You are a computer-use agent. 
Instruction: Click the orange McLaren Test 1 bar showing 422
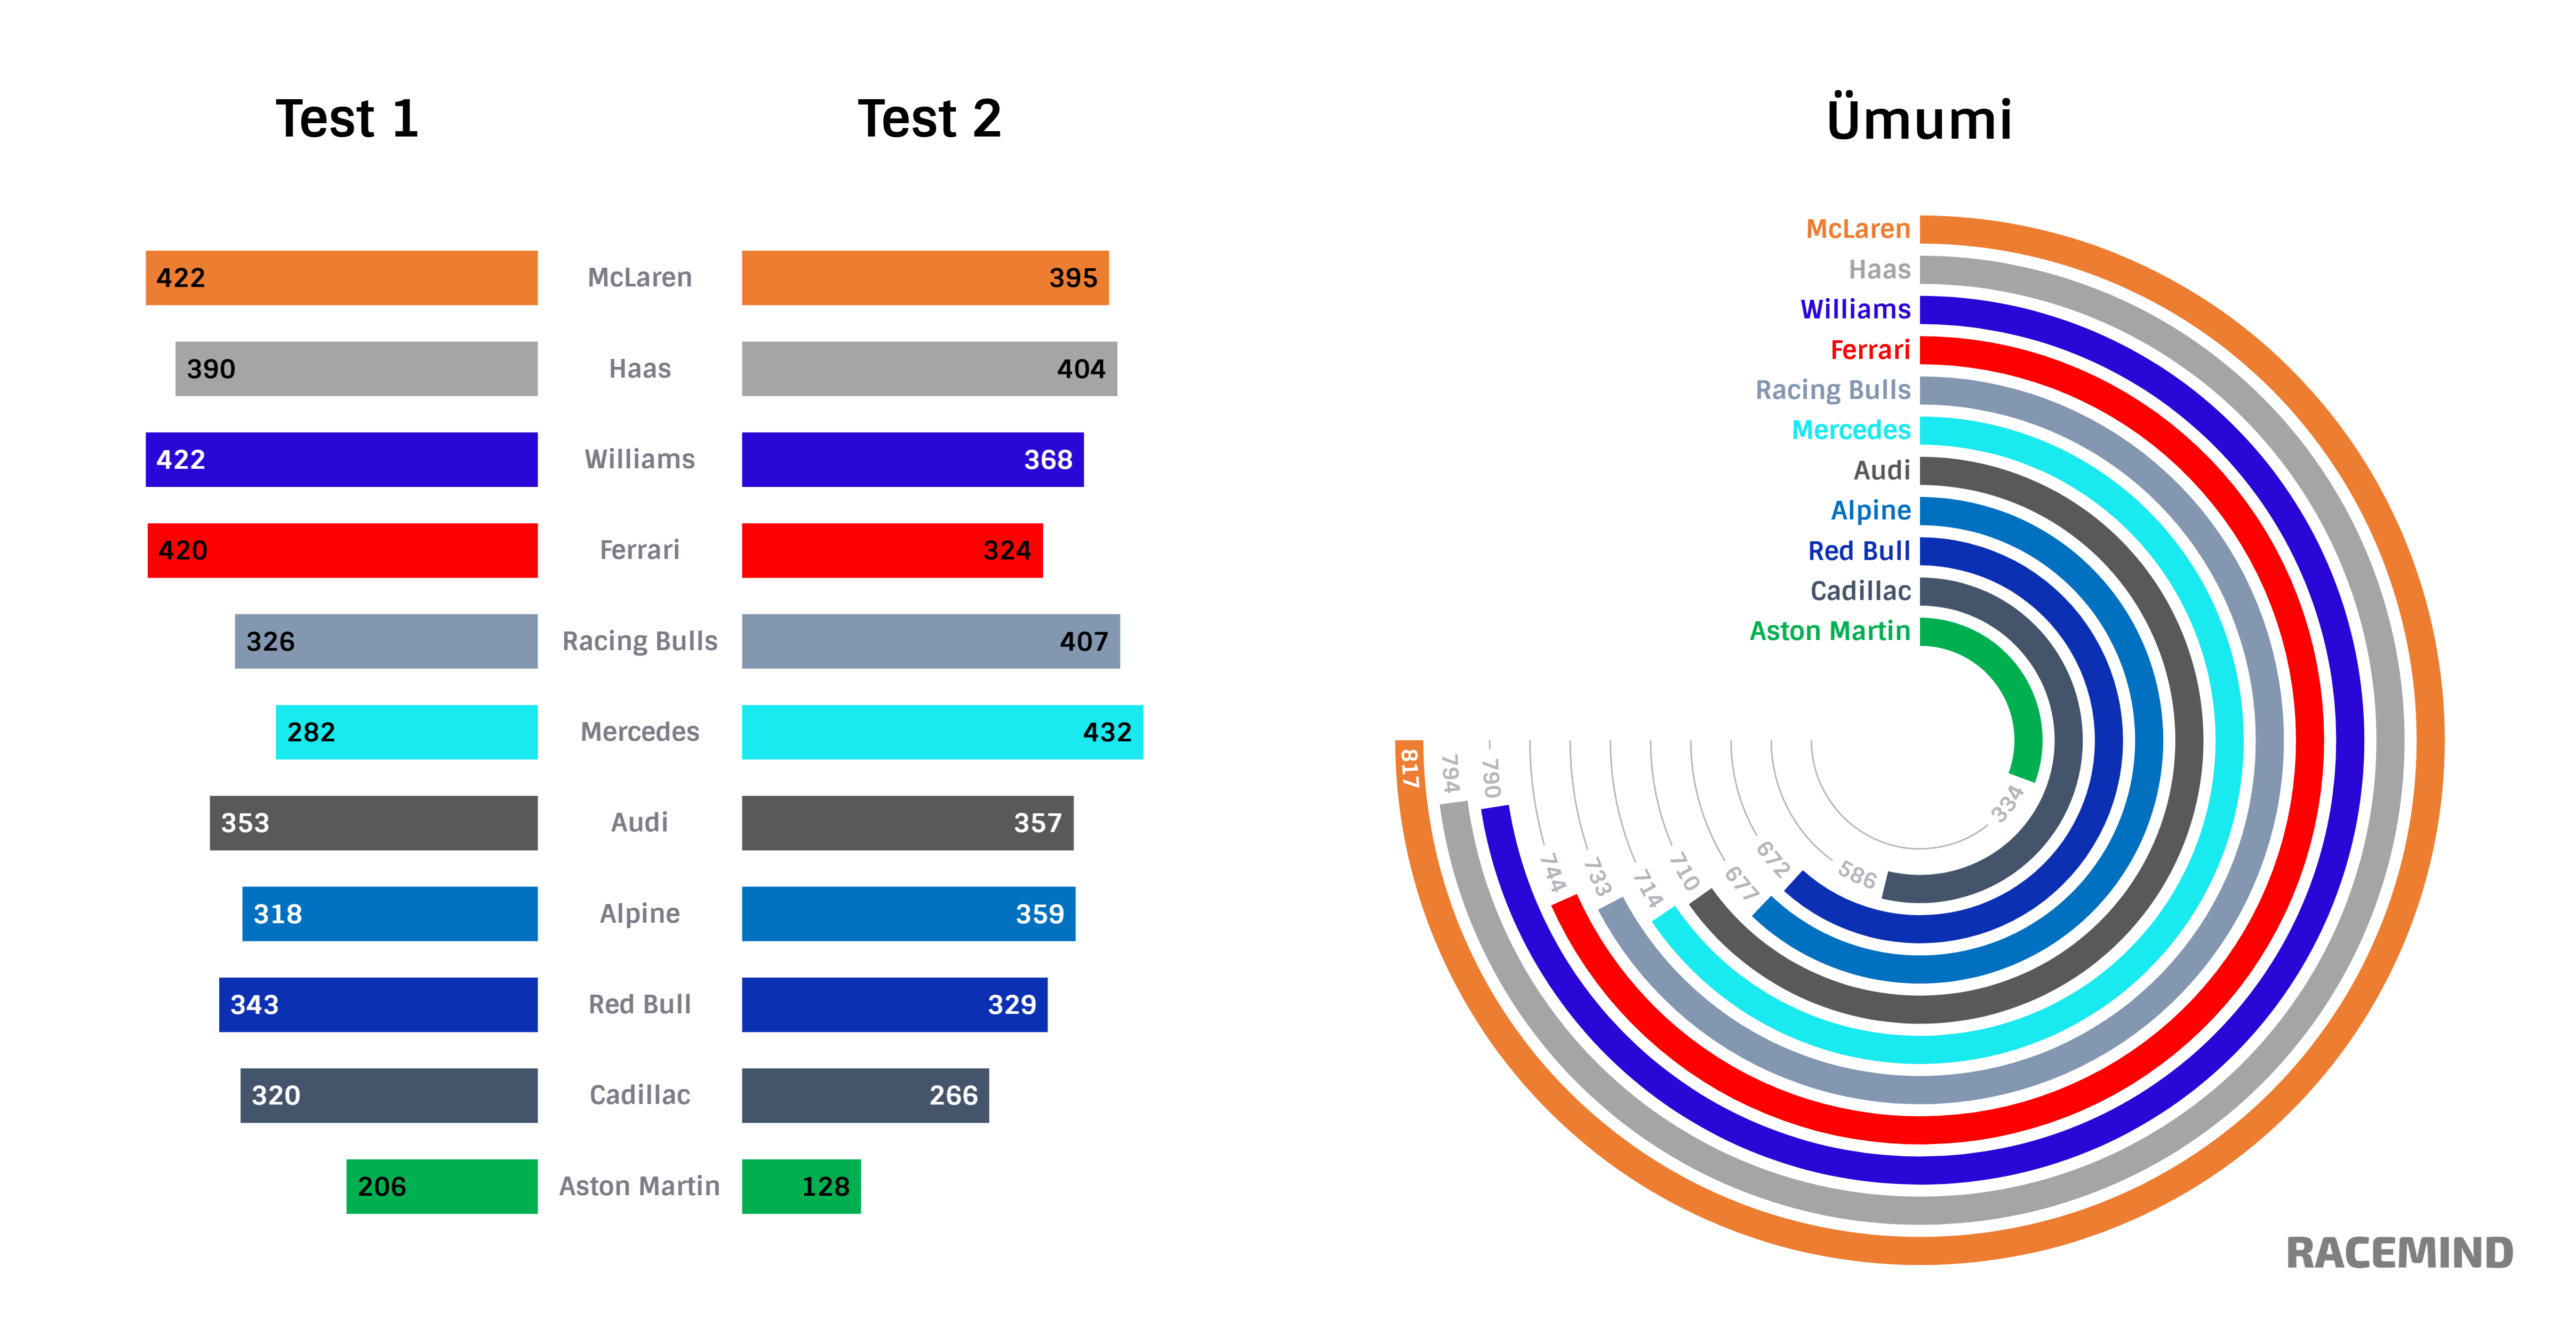(x=341, y=278)
